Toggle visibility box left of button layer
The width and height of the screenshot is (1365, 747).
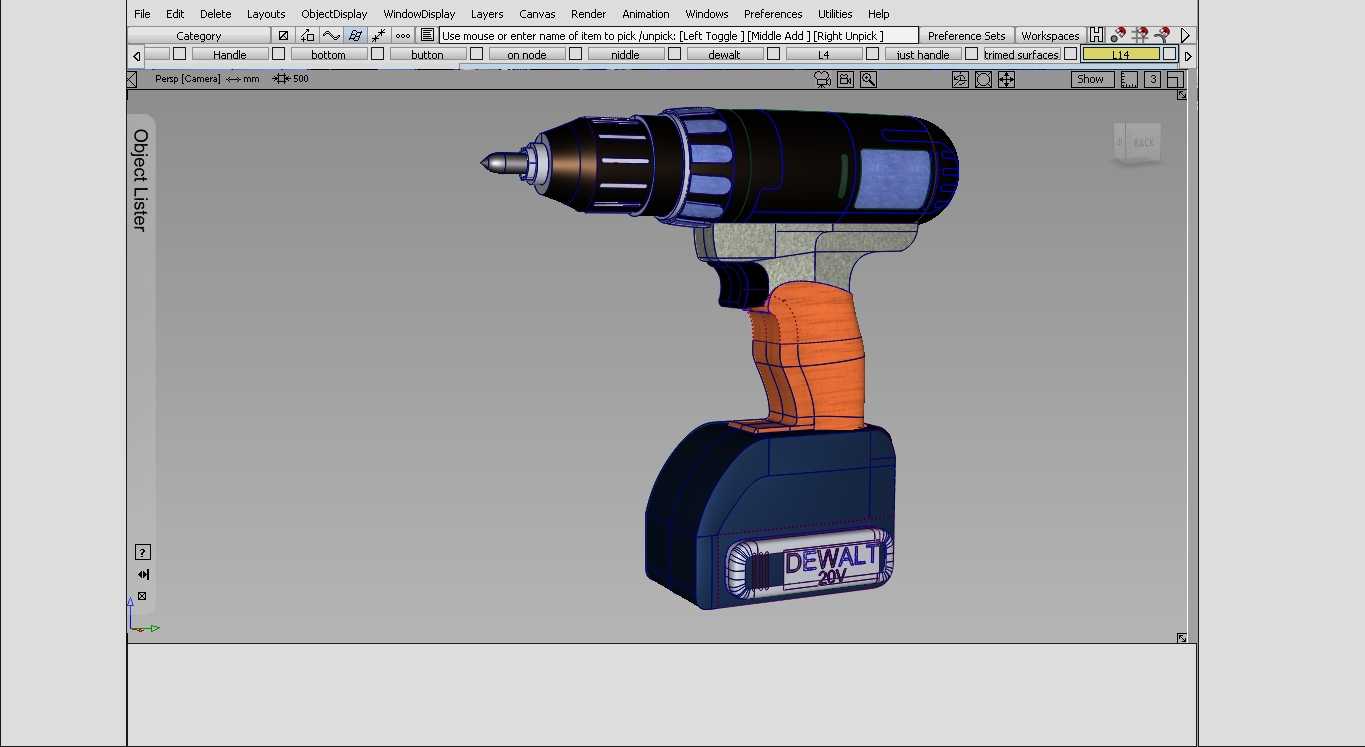[377, 54]
